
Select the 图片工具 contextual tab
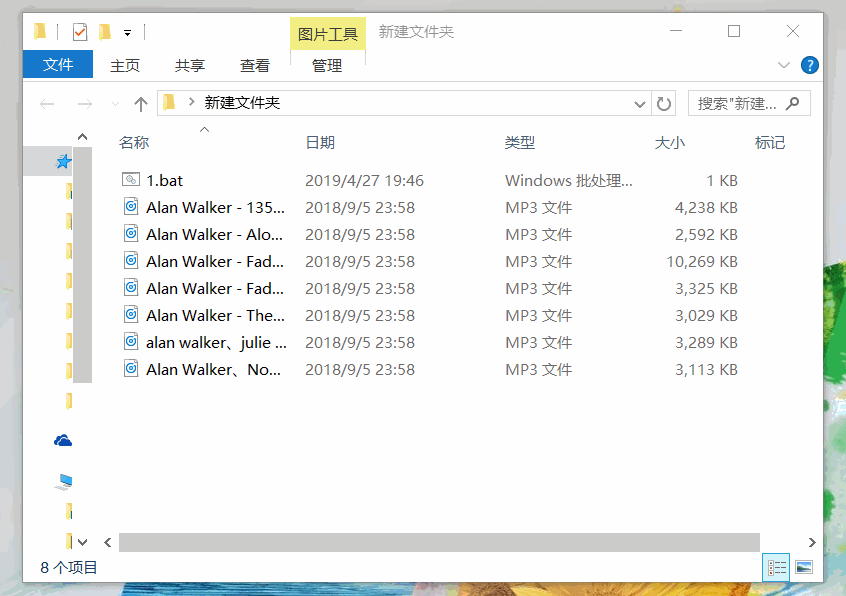328,34
